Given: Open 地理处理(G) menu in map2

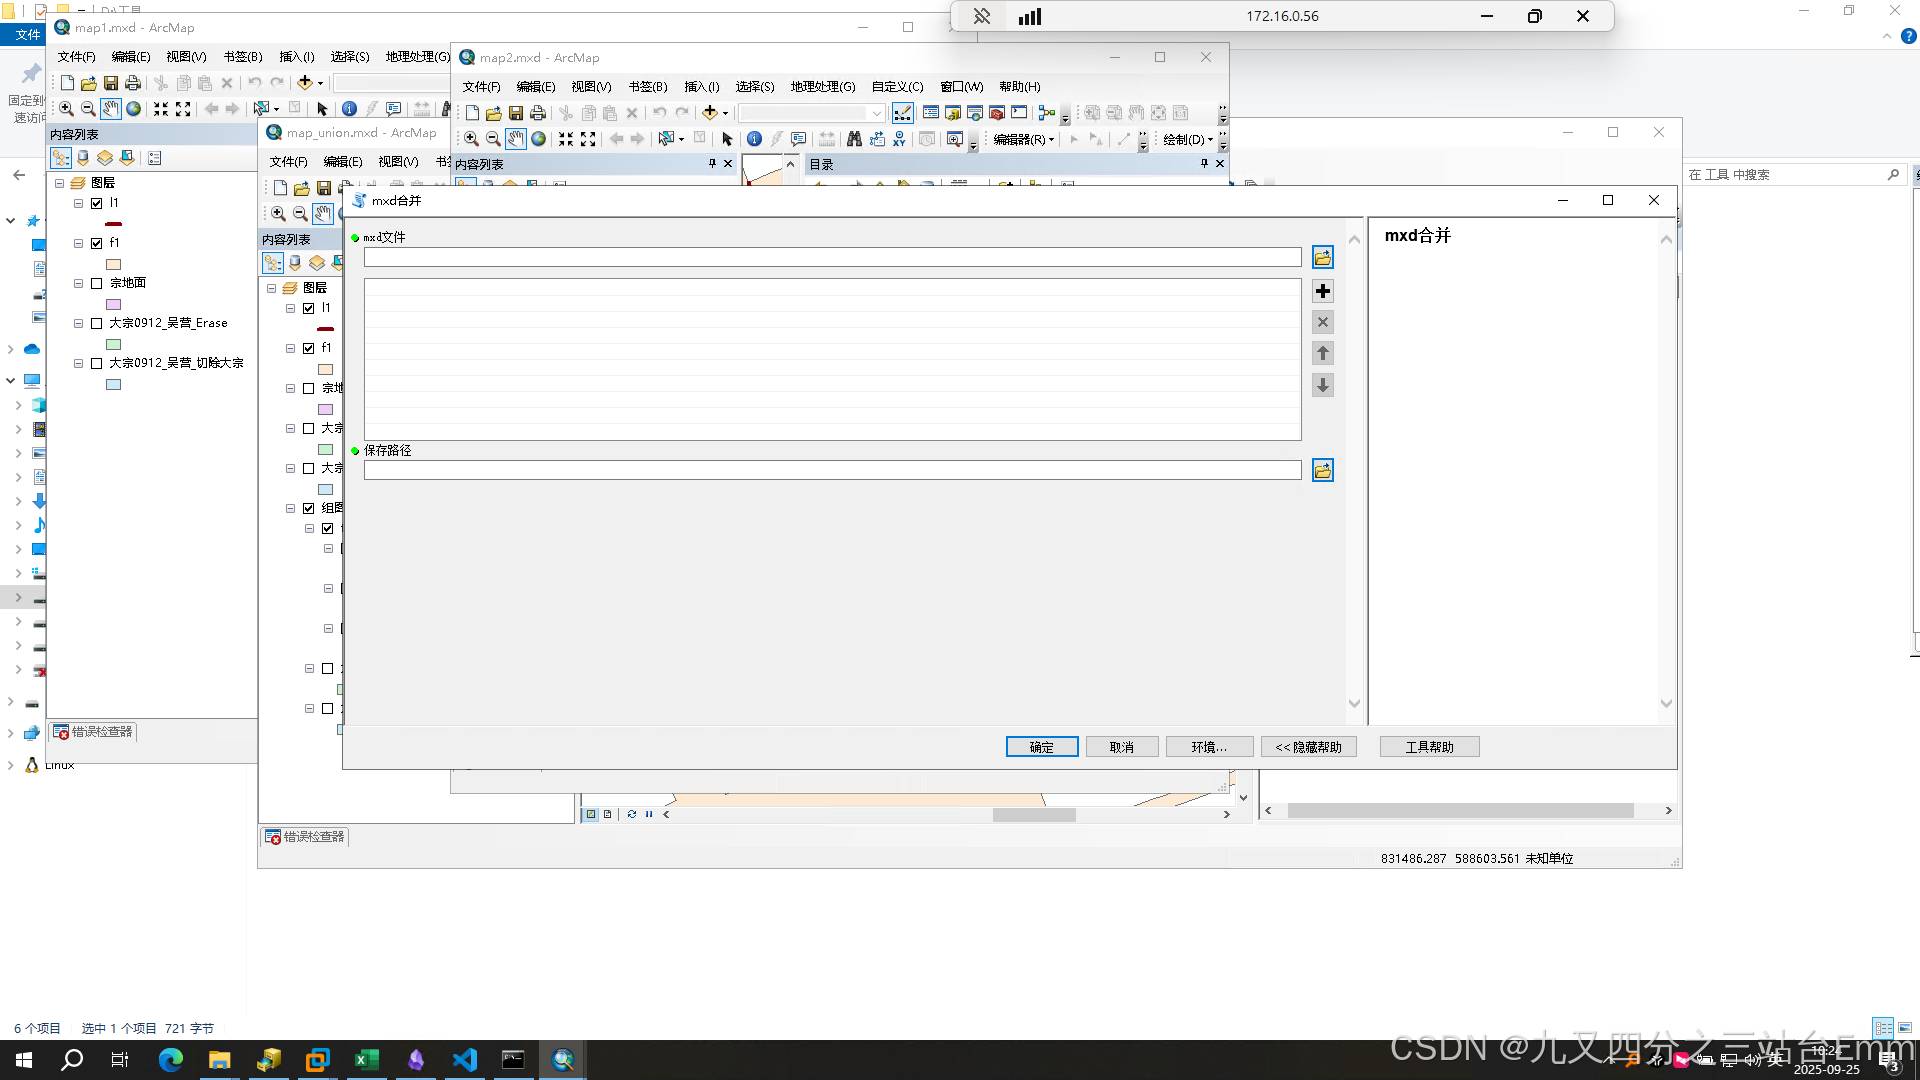Looking at the screenshot, I should [x=822, y=87].
